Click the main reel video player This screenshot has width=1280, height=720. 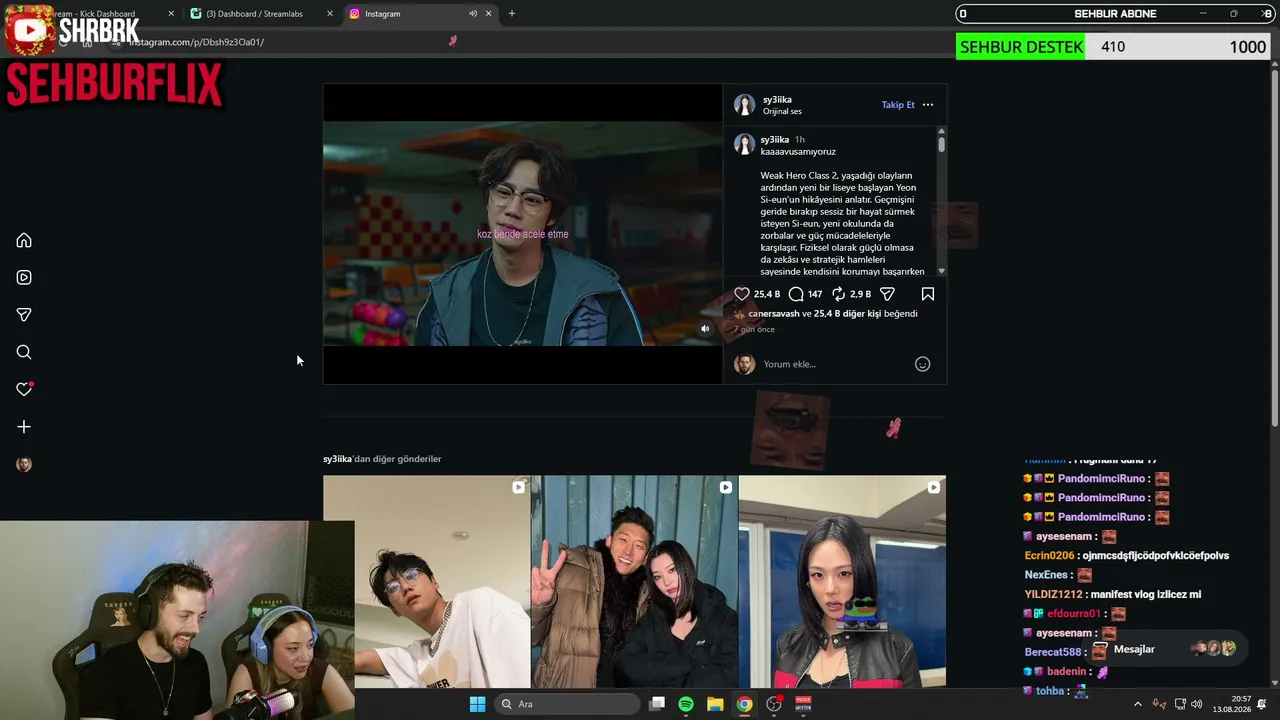522,234
